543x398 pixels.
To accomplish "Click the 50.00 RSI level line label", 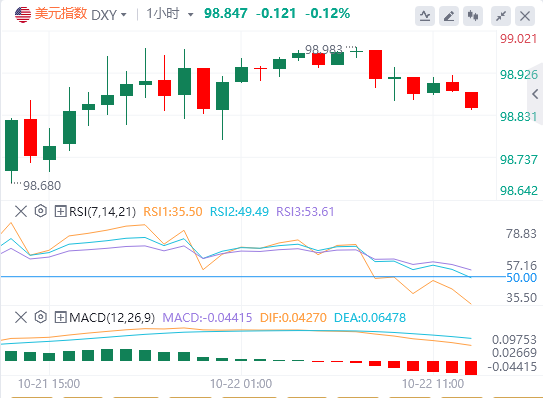I will tap(521, 277).
